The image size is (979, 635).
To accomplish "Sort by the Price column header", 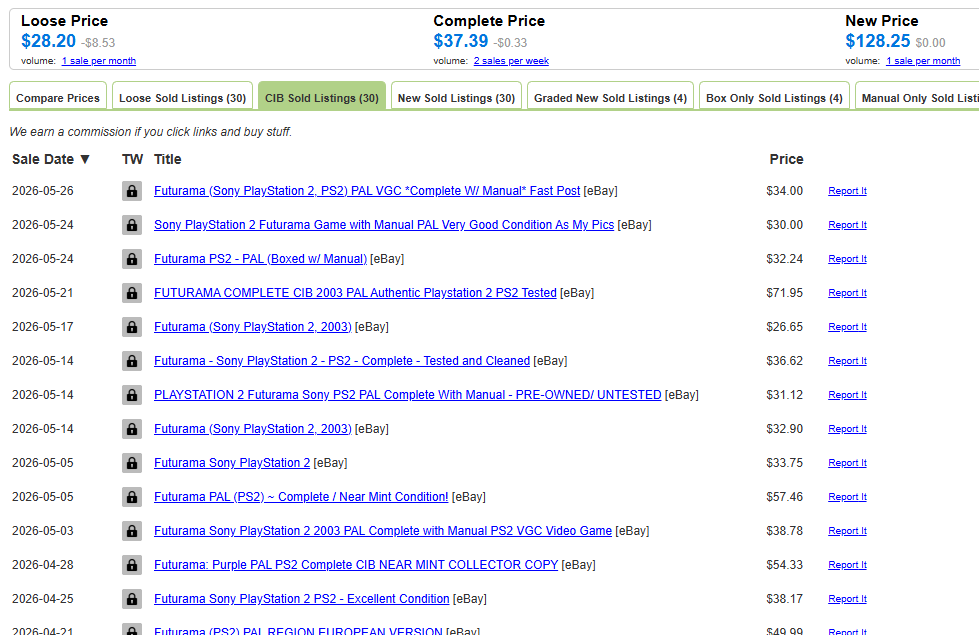I will click(x=786, y=159).
